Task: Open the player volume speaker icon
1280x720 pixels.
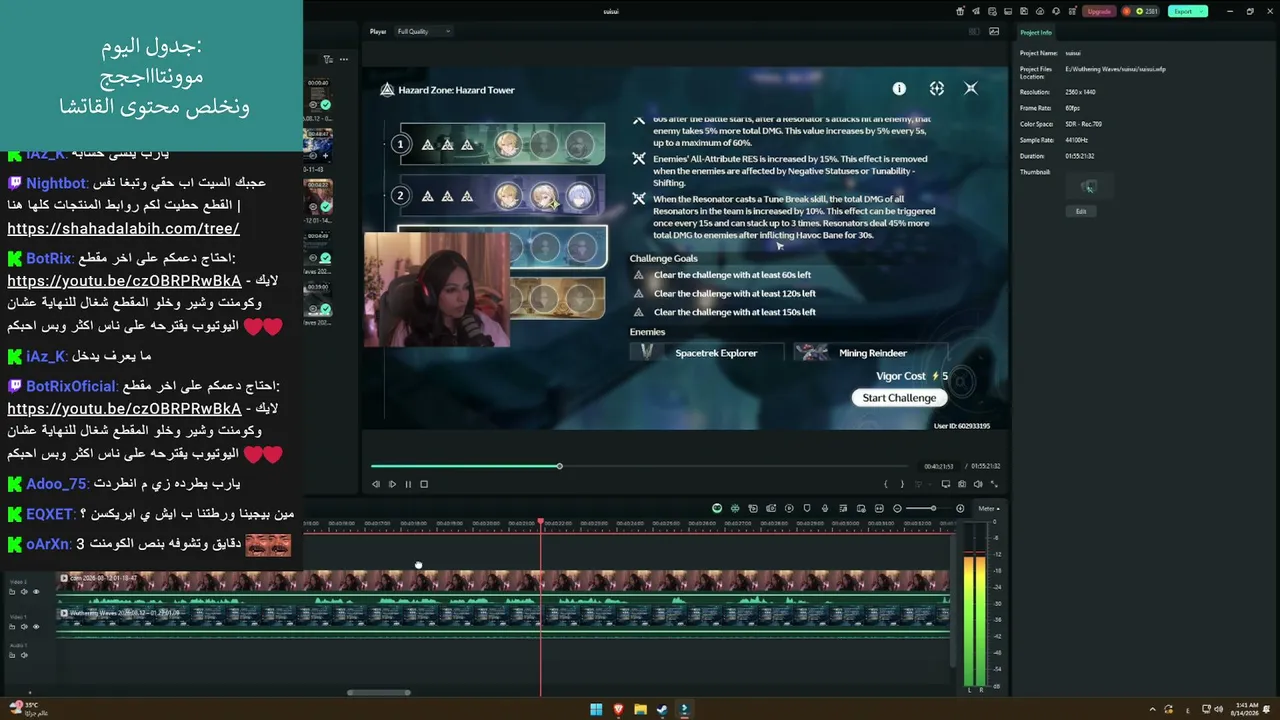Action: coord(978,484)
